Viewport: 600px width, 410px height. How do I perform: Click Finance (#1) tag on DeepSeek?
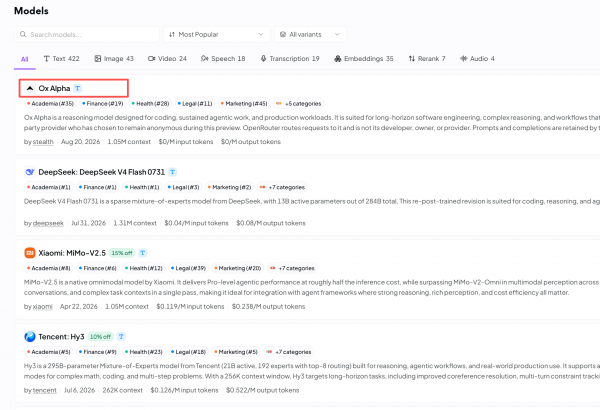point(97,187)
